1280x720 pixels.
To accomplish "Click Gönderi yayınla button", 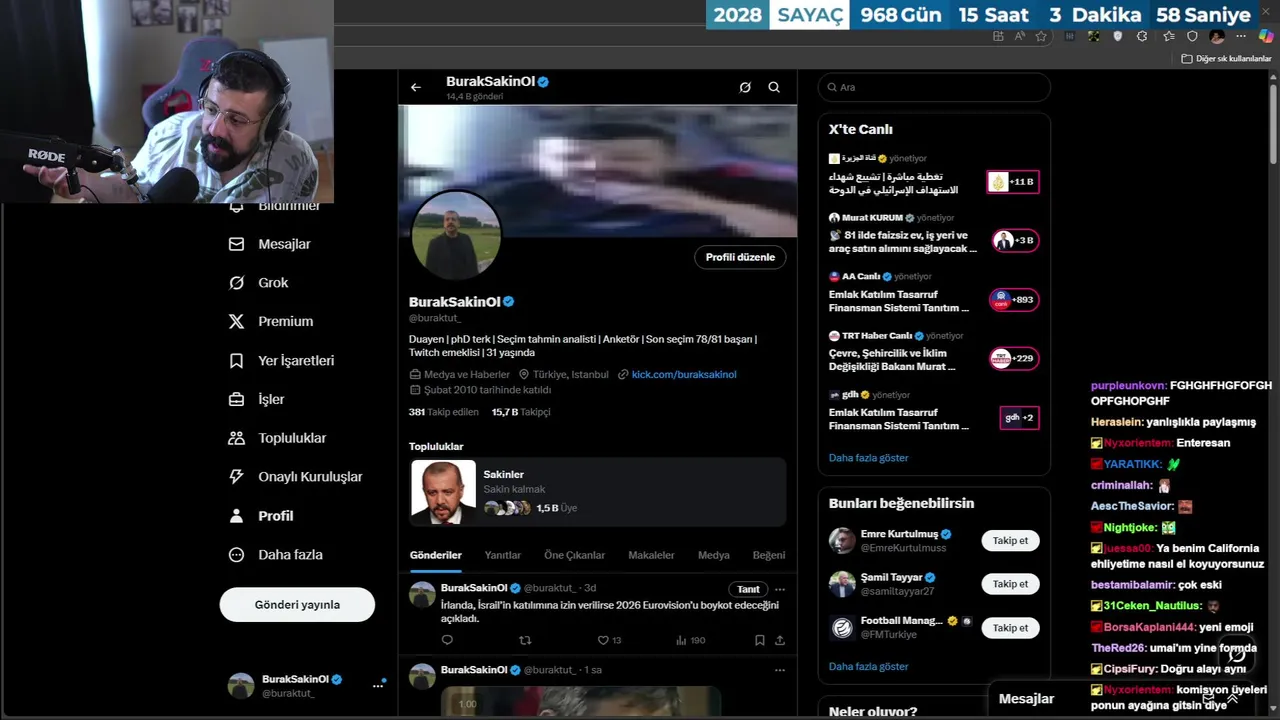I will (x=297, y=605).
